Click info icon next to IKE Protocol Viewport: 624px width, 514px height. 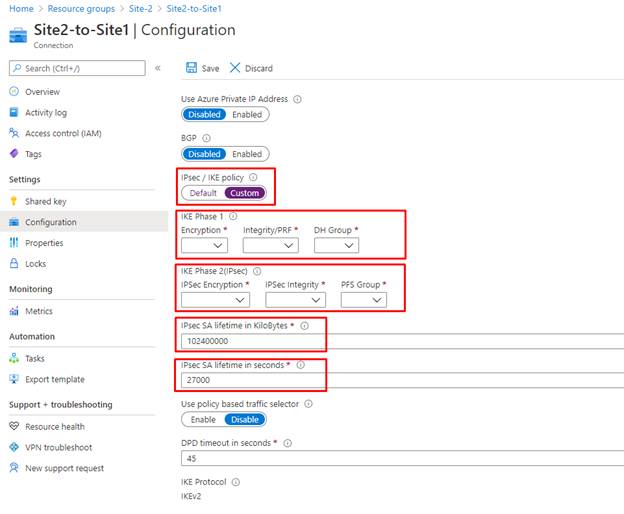click(x=236, y=482)
